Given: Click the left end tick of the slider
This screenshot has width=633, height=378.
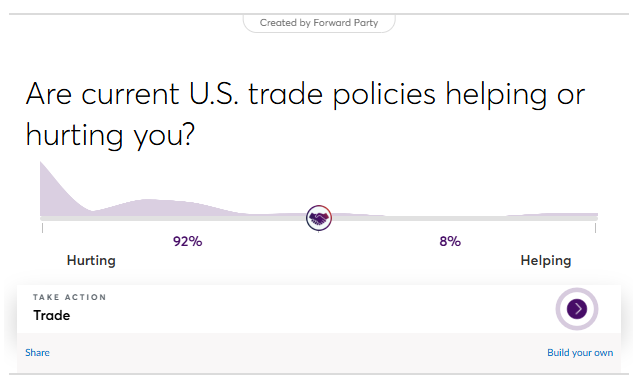Looking at the screenshot, I should tap(42, 228).
